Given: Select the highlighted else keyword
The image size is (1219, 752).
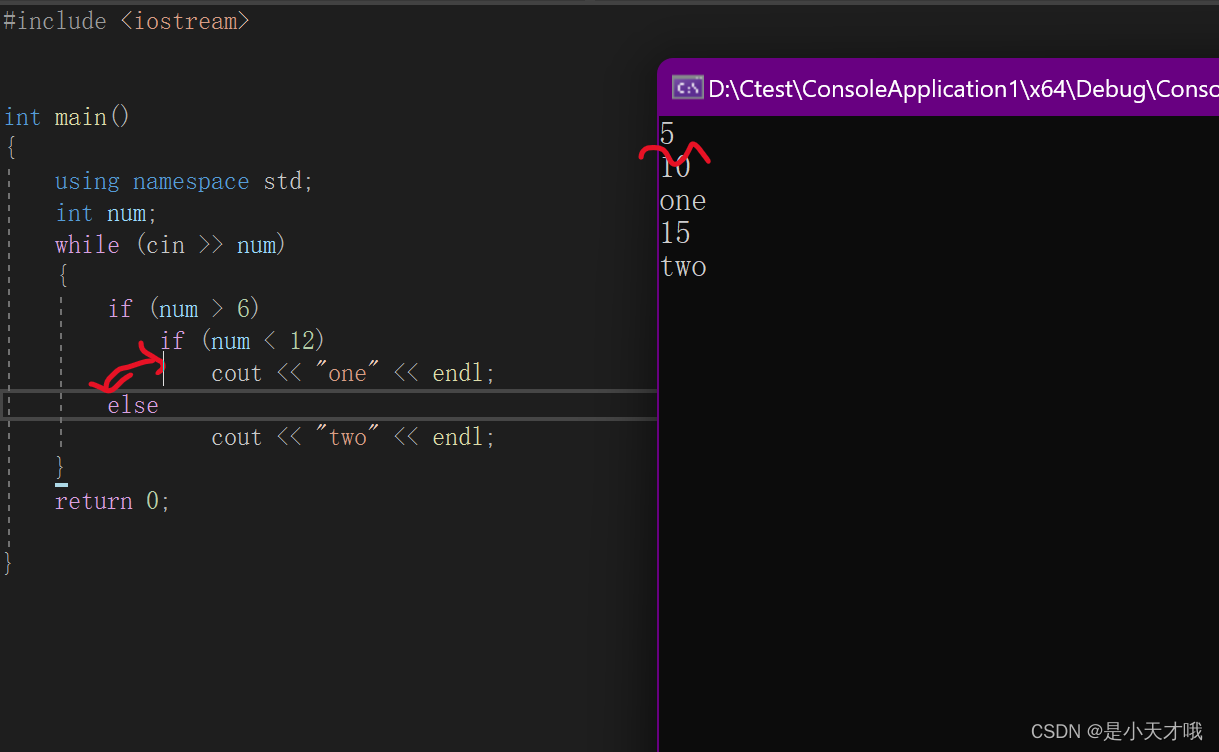Looking at the screenshot, I should point(133,404).
